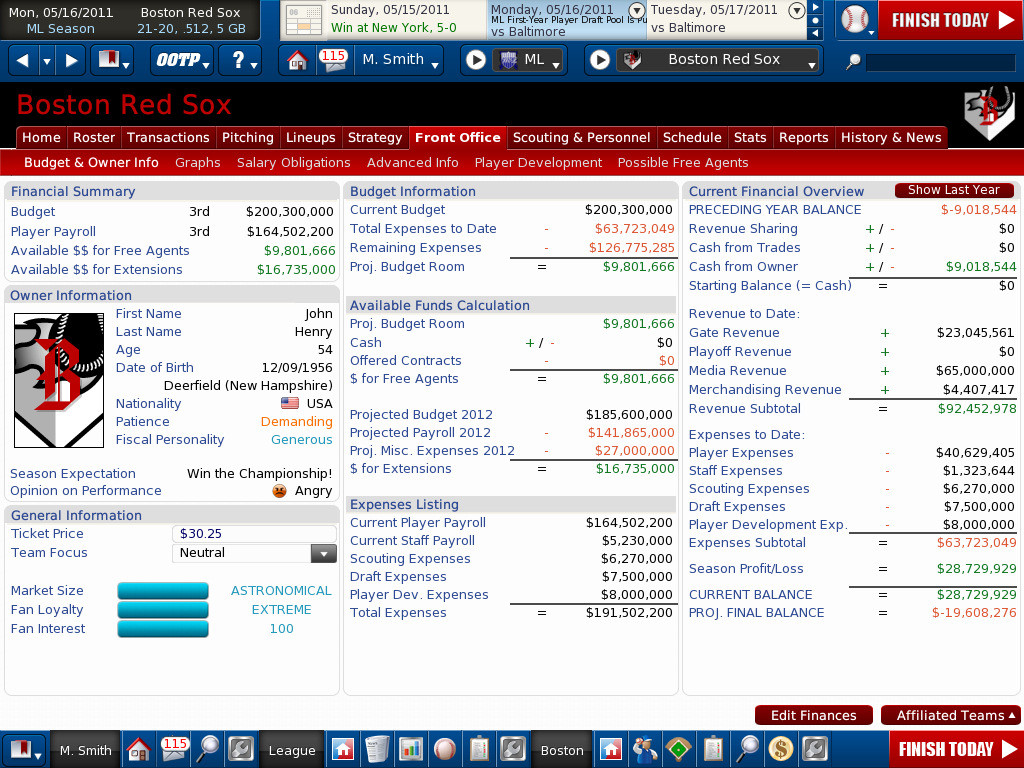This screenshot has width=1024, height=768.
Task: Click the home icon next to M. Smith at top
Action: (x=297, y=60)
